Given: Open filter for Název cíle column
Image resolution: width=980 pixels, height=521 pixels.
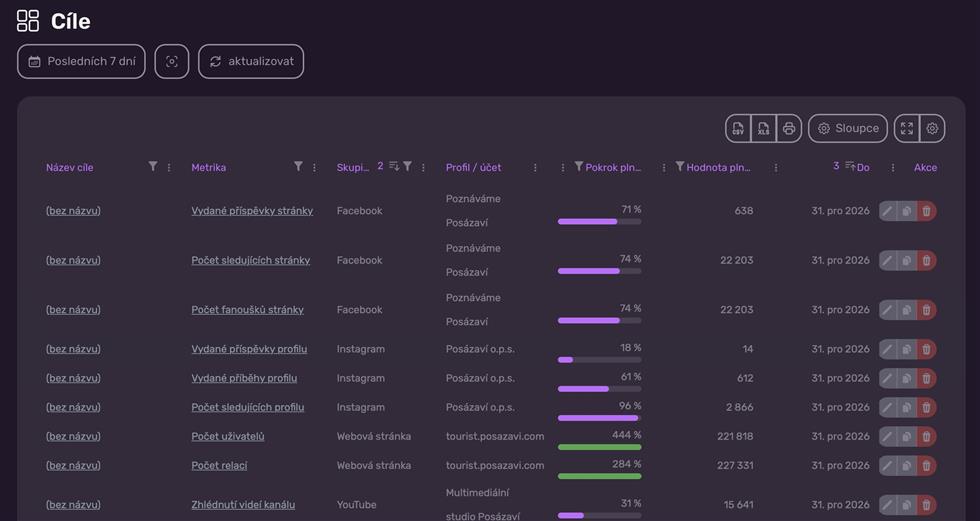Looking at the screenshot, I should [152, 166].
